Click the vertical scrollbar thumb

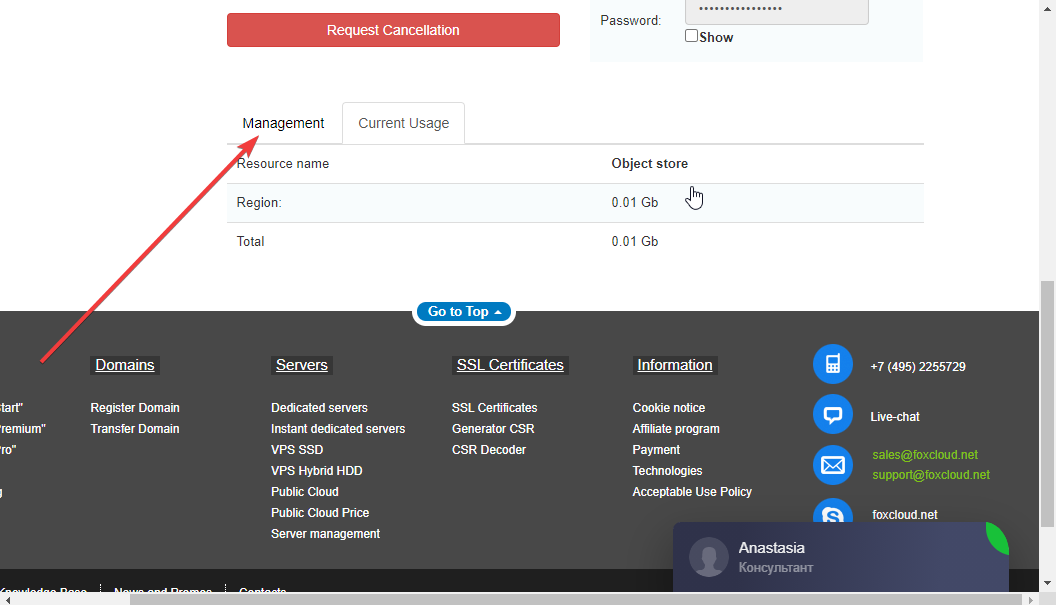pyautogui.click(x=1047, y=400)
